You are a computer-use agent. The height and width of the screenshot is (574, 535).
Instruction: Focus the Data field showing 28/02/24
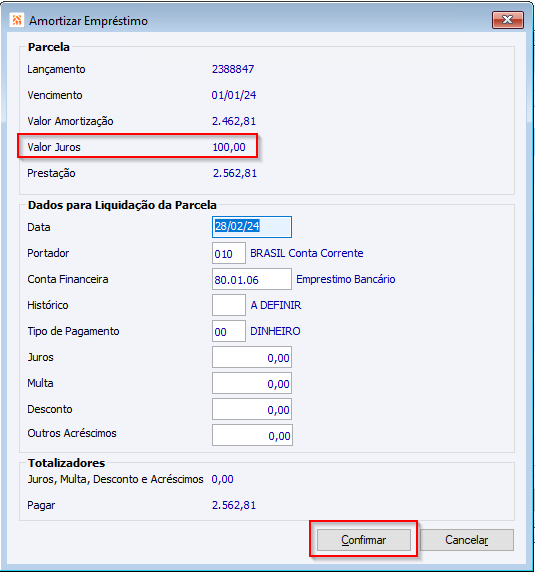(252, 227)
